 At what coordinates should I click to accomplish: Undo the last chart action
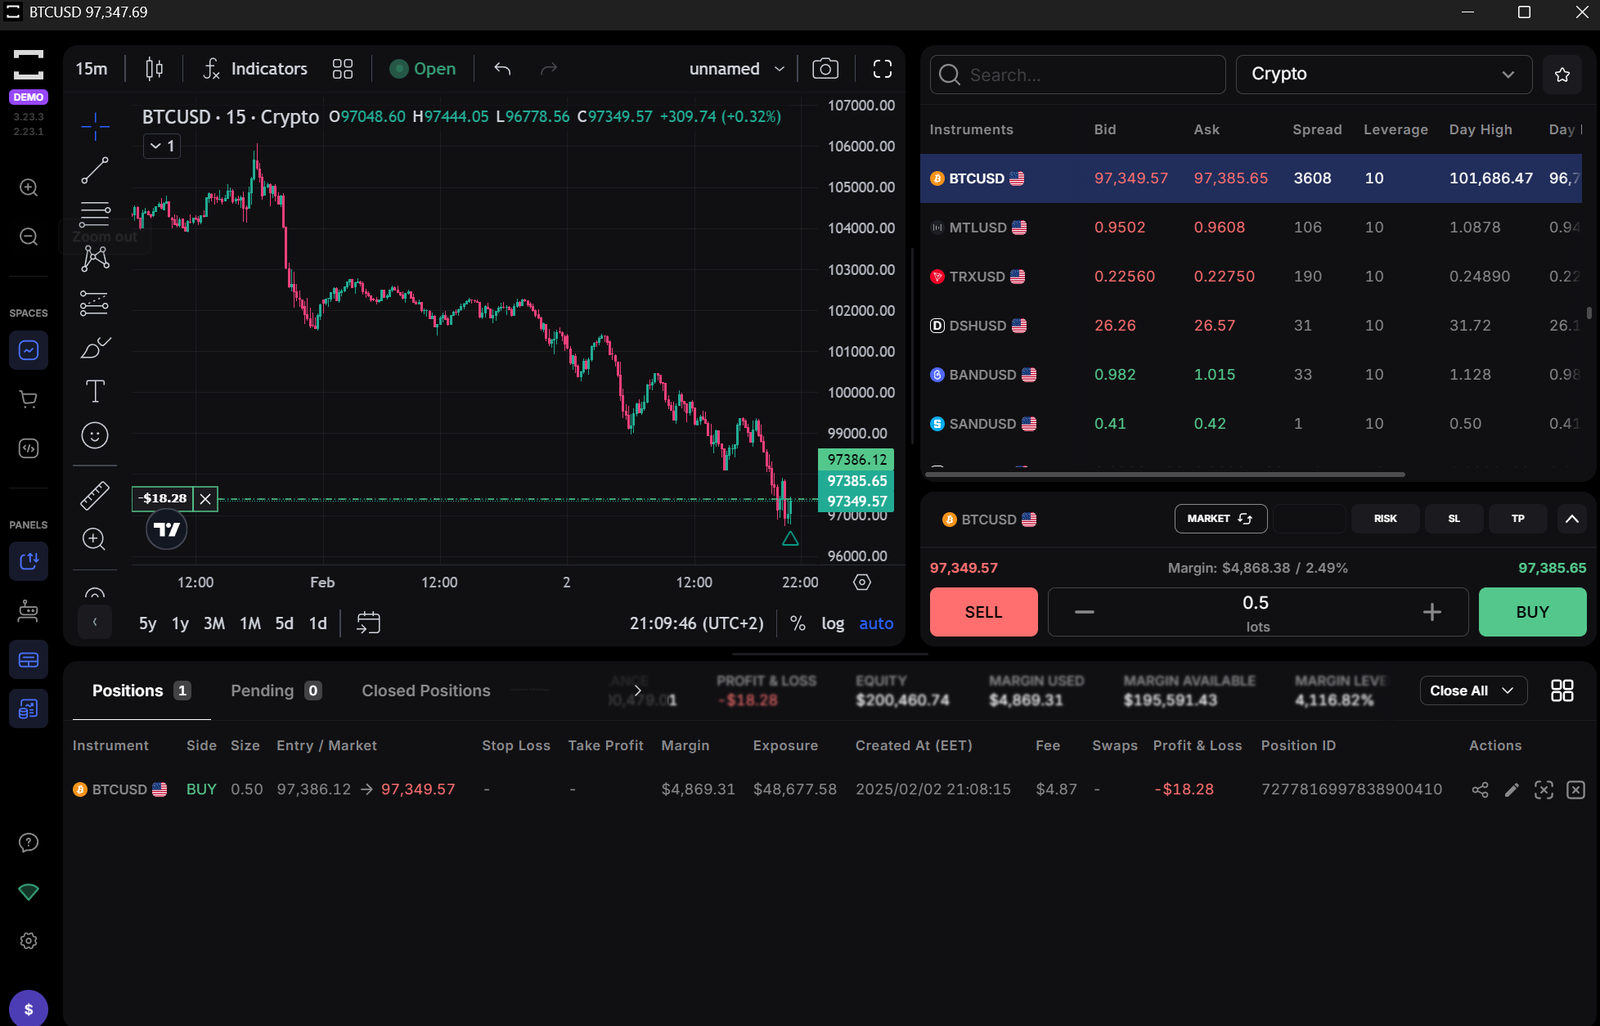click(x=502, y=69)
